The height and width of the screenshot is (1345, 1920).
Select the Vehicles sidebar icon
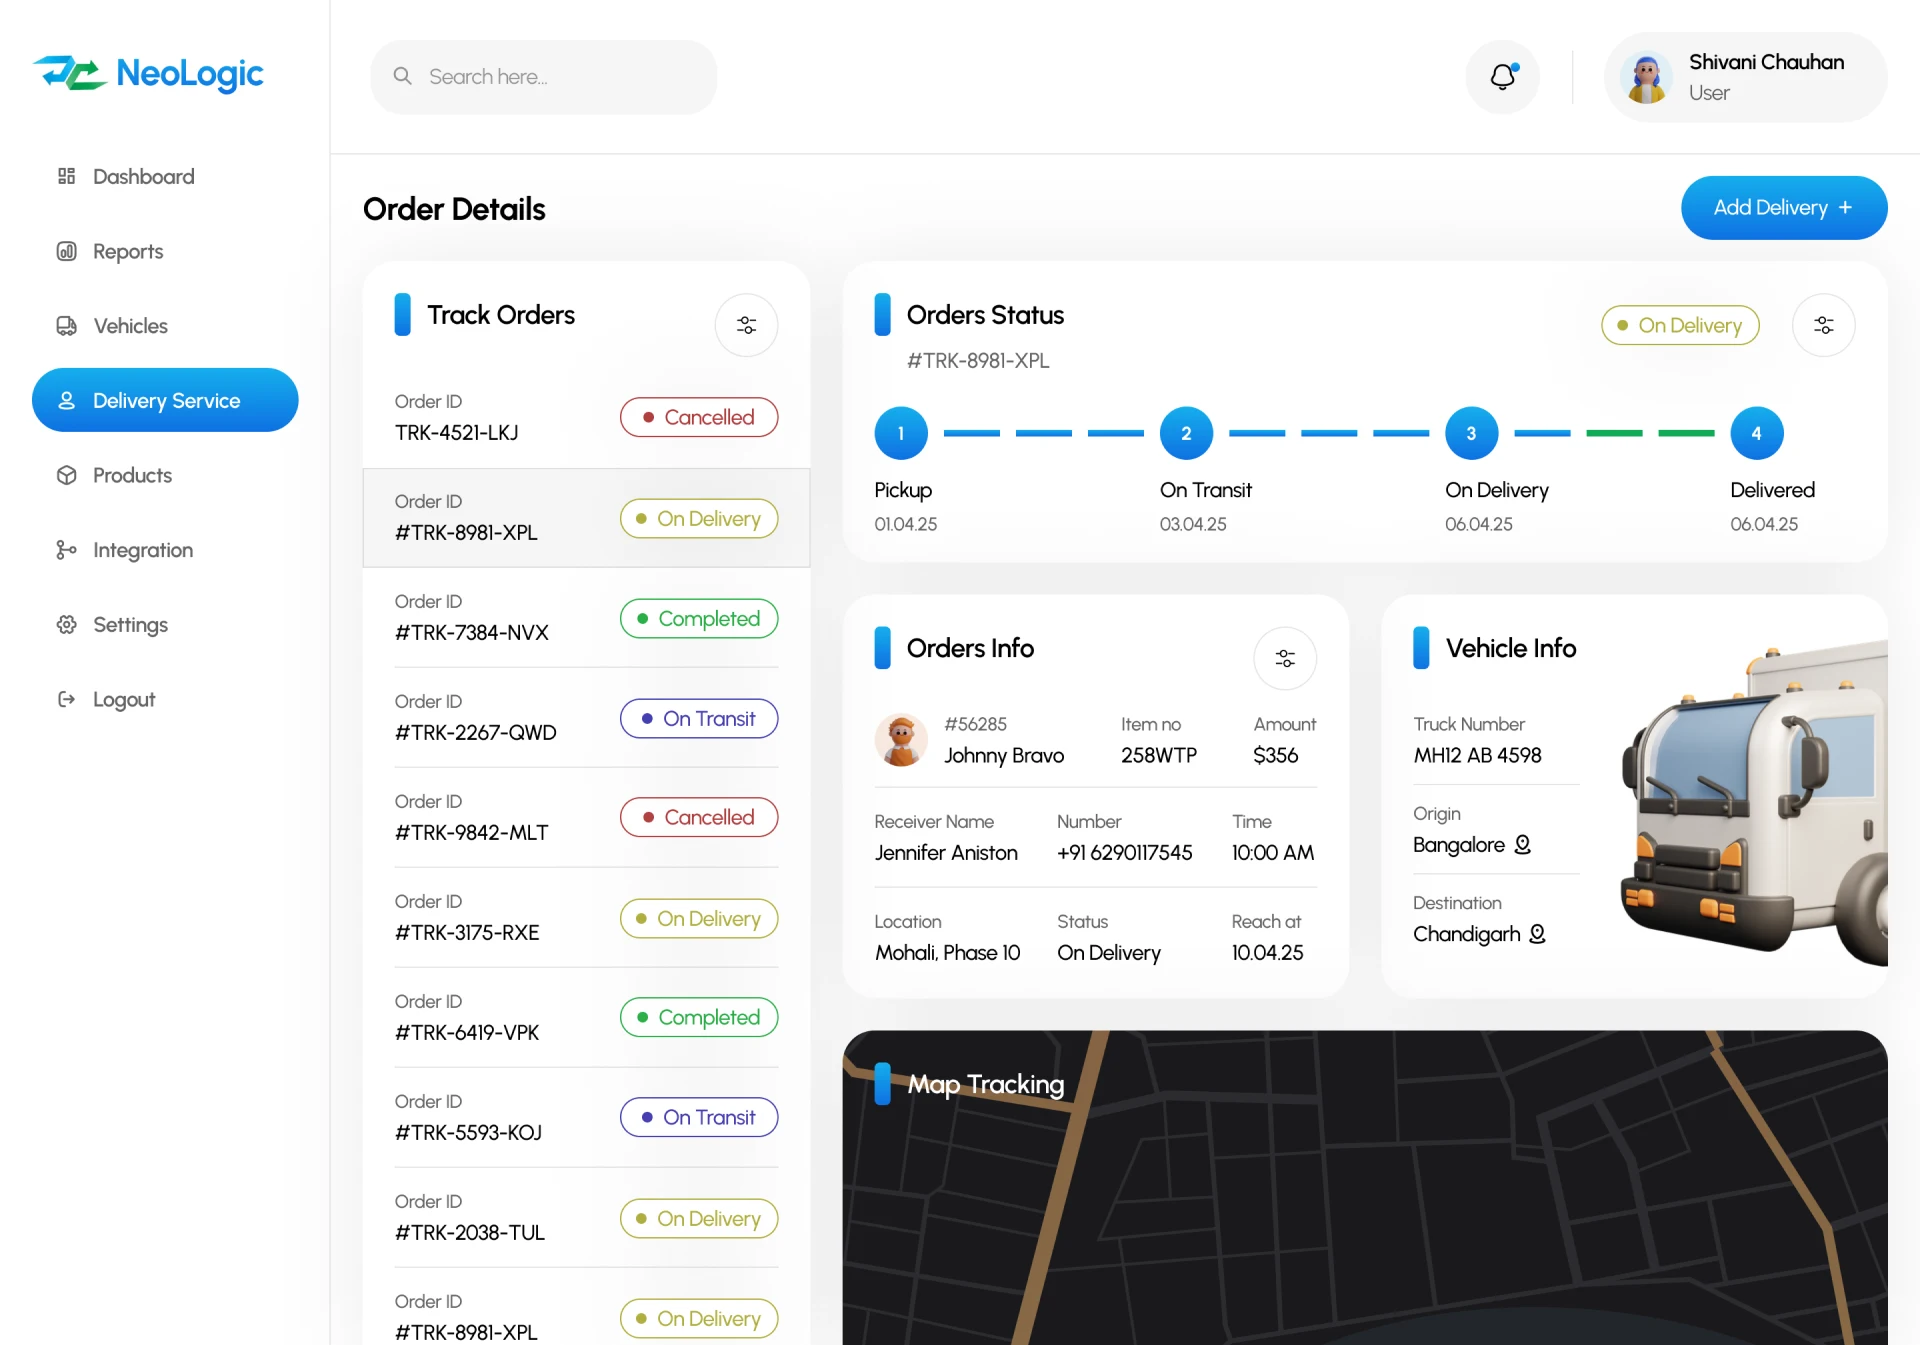[x=66, y=325]
